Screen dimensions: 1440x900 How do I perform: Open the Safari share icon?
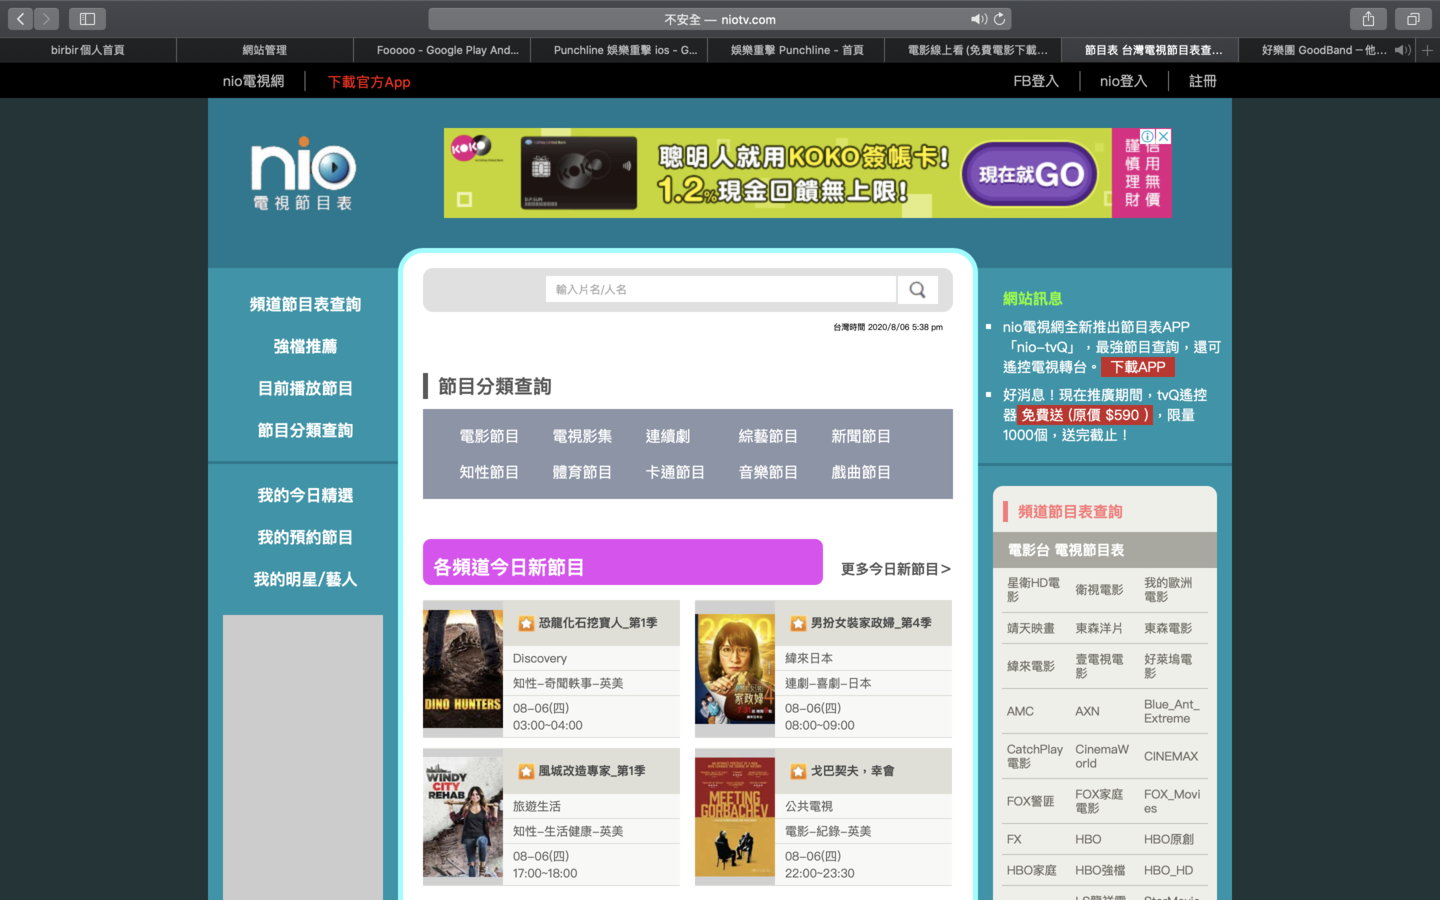[1368, 19]
